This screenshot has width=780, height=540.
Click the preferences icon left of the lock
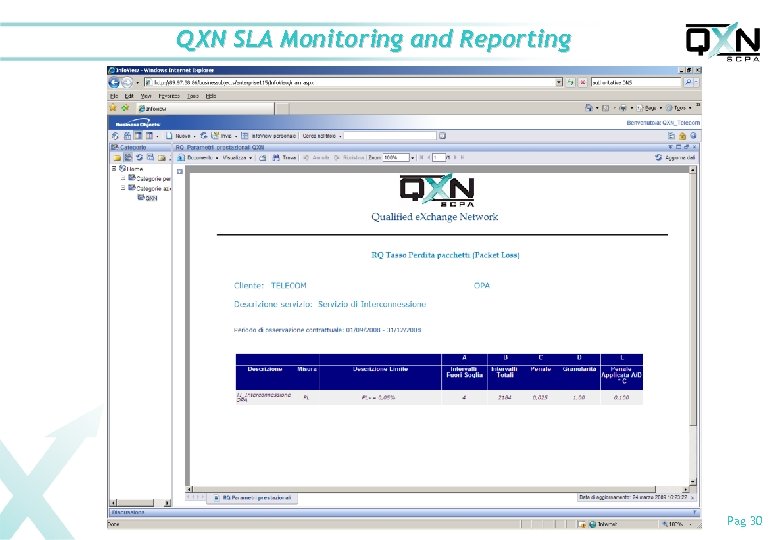pyautogui.click(x=671, y=136)
